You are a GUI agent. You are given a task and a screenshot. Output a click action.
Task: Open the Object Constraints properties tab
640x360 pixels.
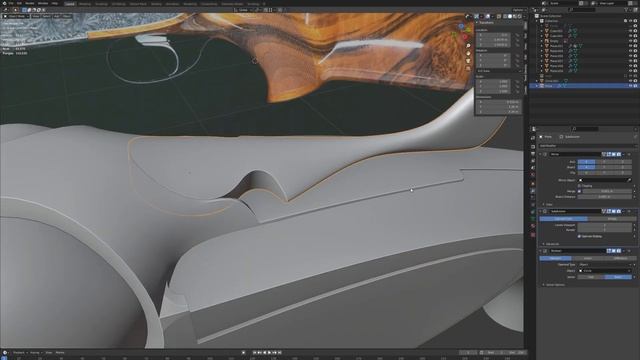533,212
